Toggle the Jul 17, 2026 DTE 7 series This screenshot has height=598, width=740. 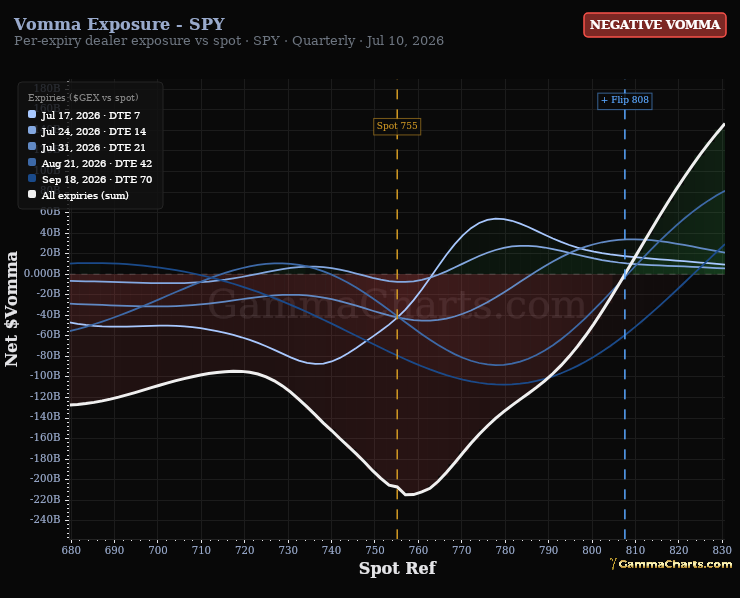tap(84, 115)
